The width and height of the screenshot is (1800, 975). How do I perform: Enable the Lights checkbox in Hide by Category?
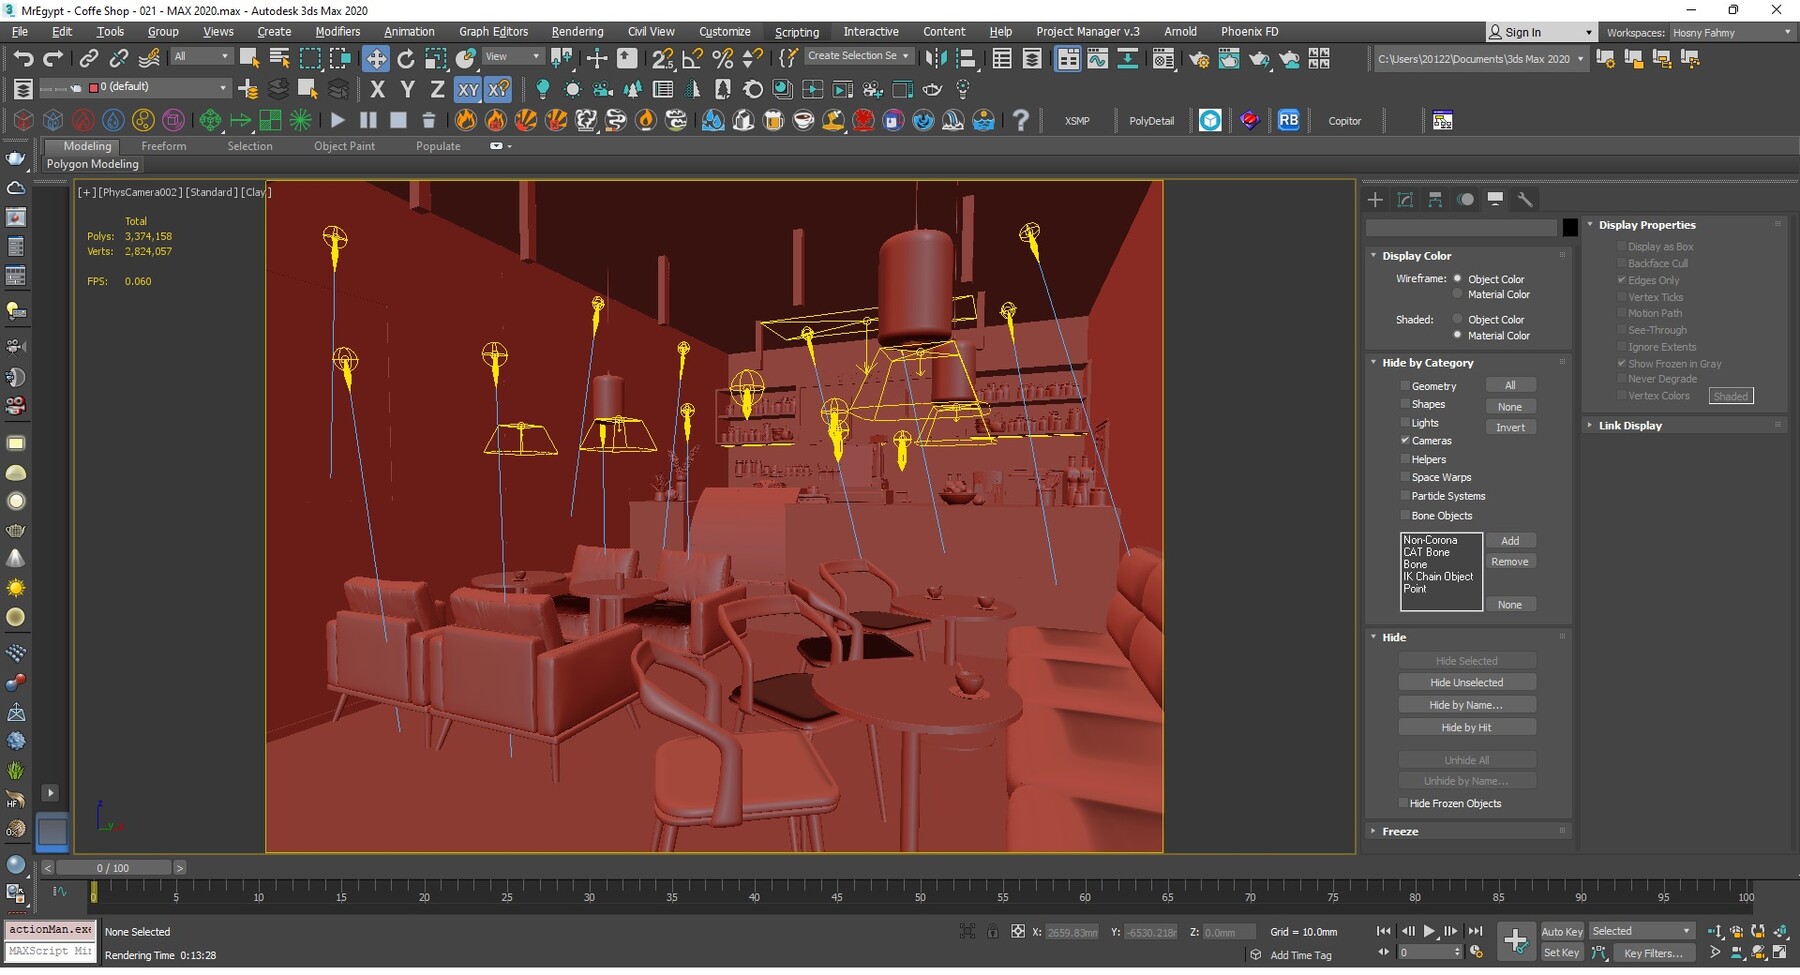click(x=1406, y=422)
